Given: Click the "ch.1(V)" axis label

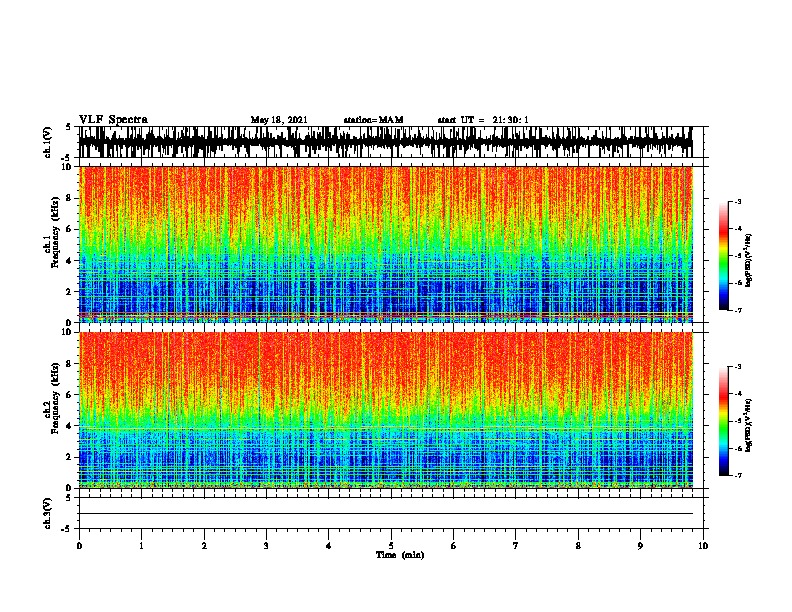Looking at the screenshot, I should tap(47, 142).
